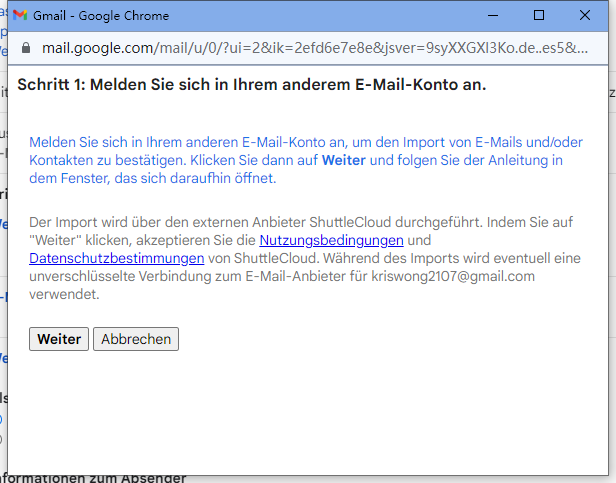Minimize the Gmail popup window
The image size is (616, 483).
point(491,16)
